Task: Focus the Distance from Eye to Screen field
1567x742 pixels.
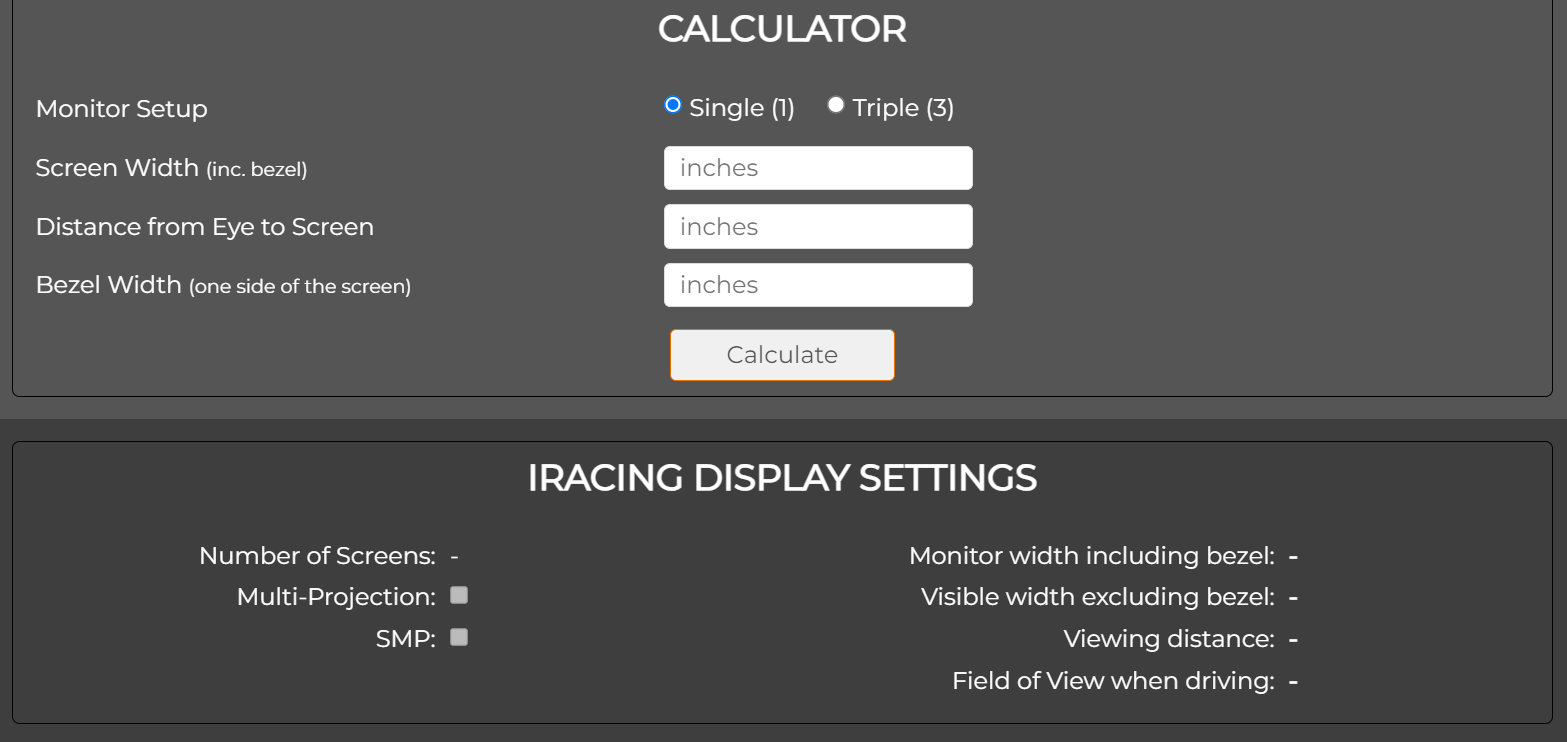Action: coord(817,227)
